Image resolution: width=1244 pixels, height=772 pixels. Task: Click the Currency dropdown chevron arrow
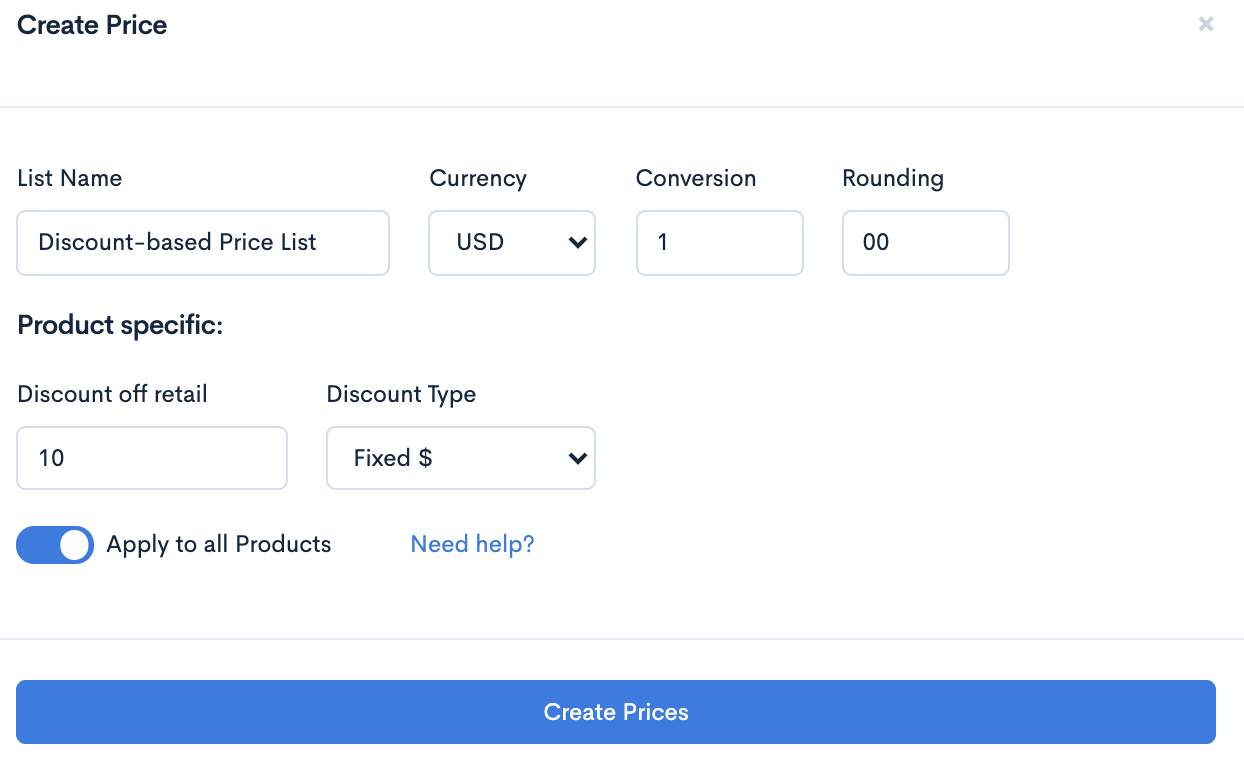click(577, 242)
